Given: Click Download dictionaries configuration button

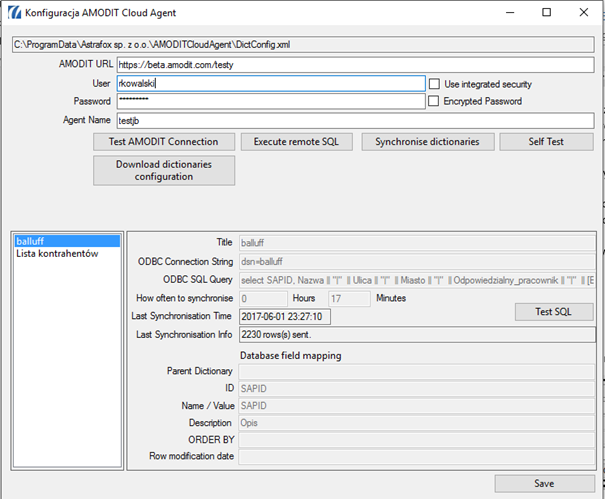Looking at the screenshot, I should pyautogui.click(x=164, y=170).
